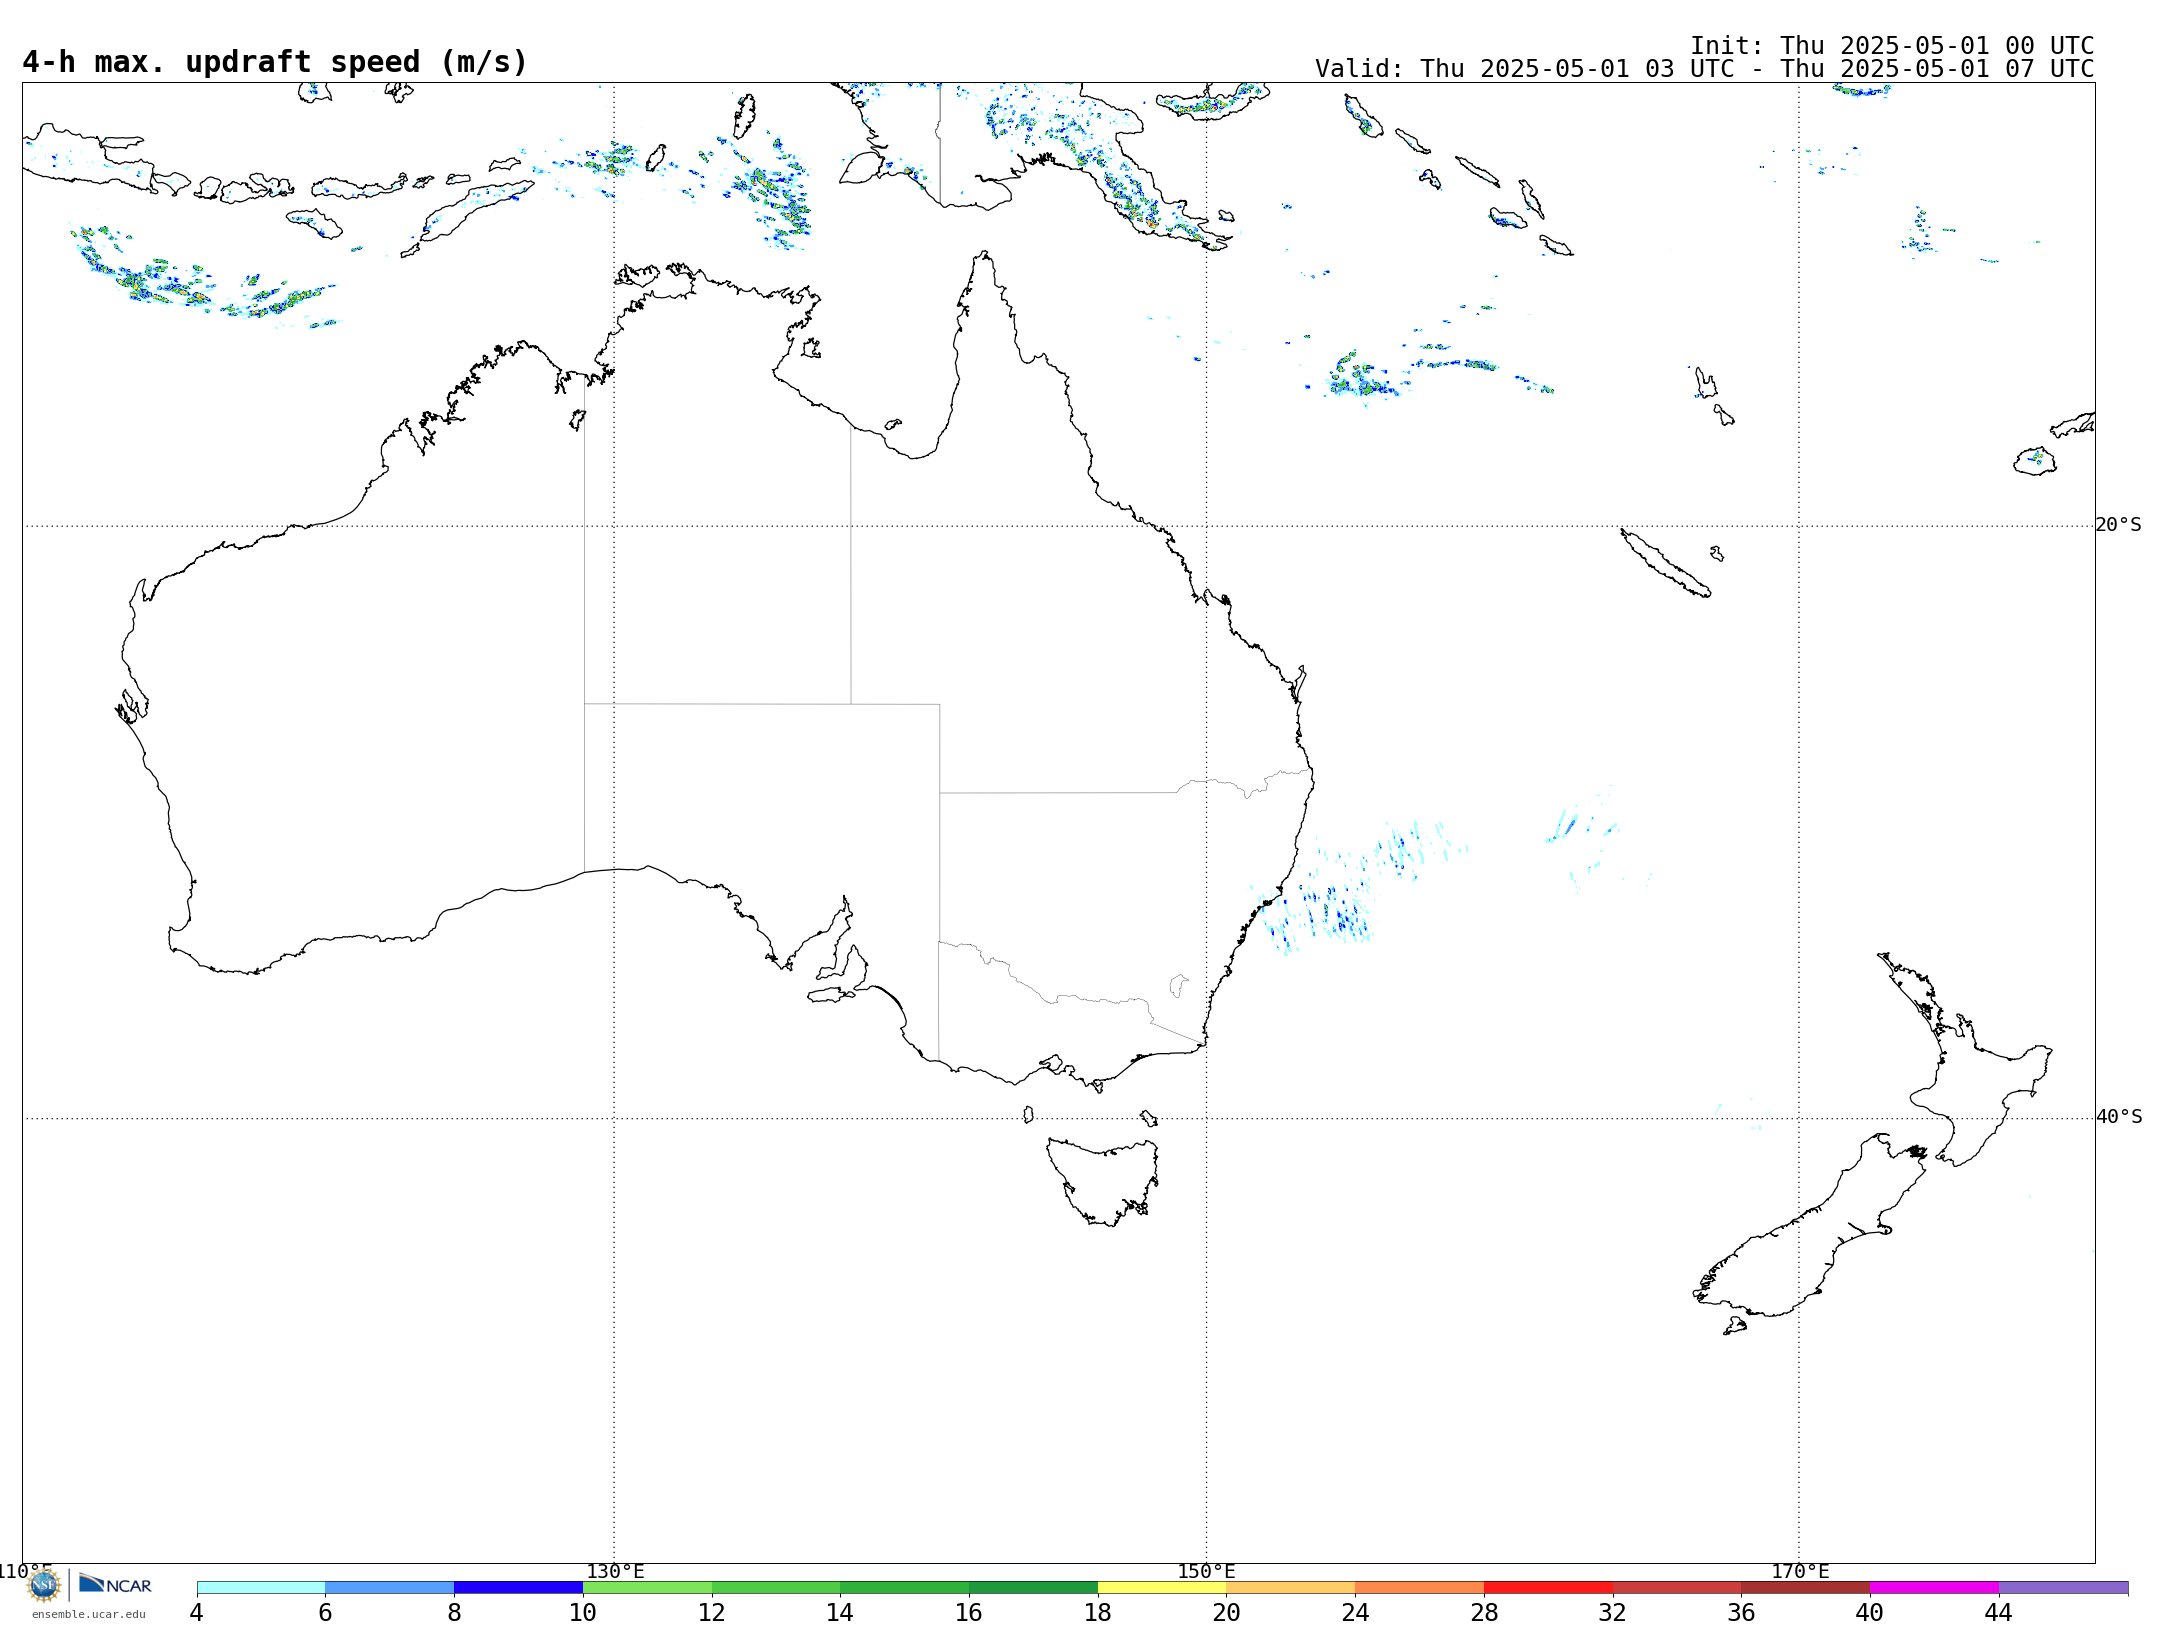Pick the light blue 6–8 colorbar swatch
The image size is (2160, 1626).
click(x=390, y=1588)
